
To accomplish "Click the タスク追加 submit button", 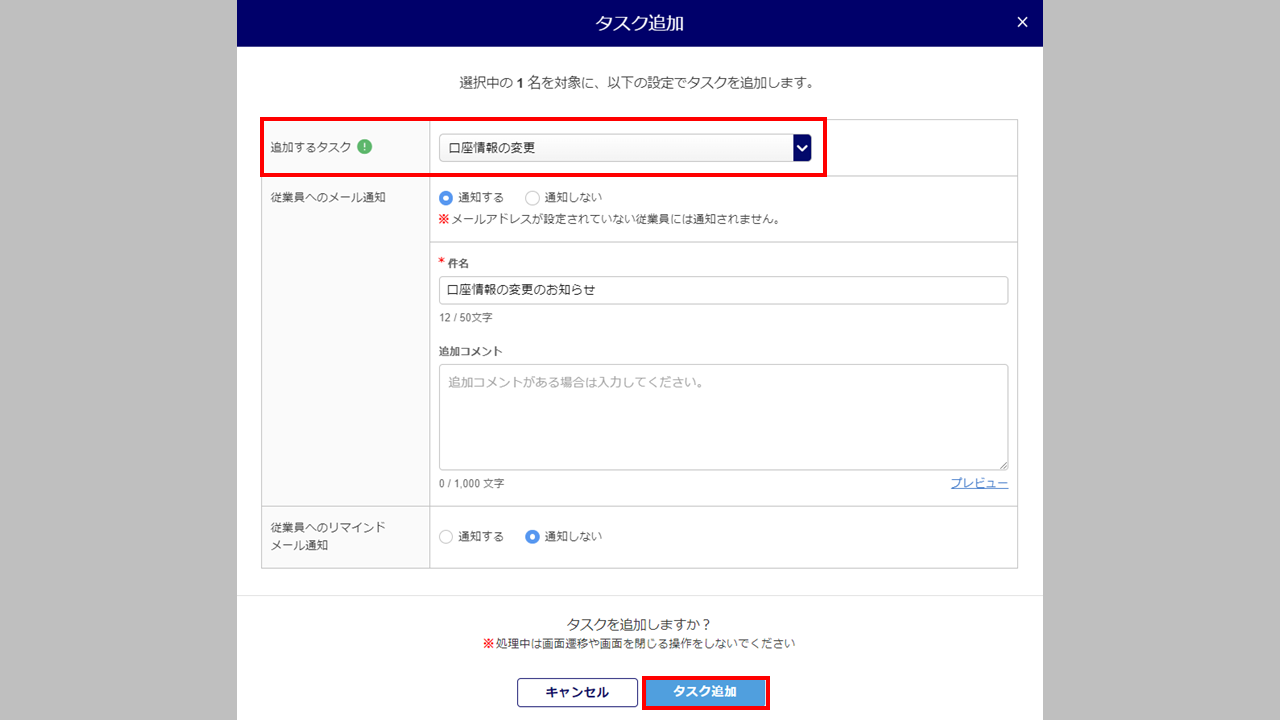I will [x=705, y=692].
